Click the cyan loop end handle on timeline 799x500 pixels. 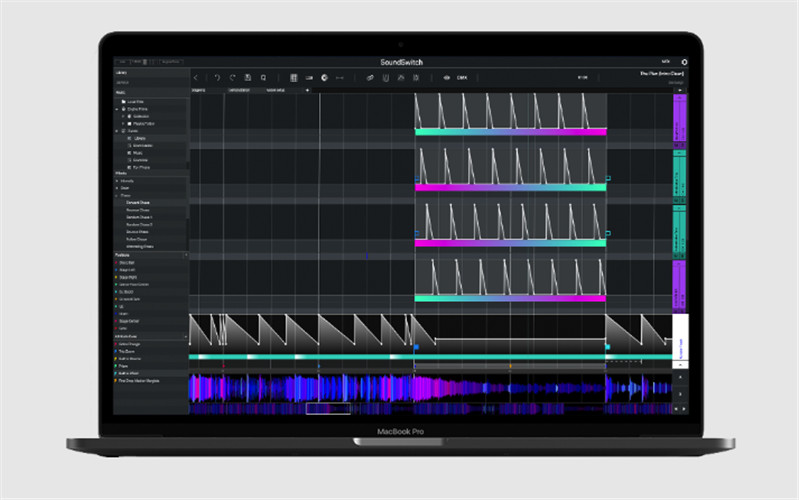pos(607,347)
